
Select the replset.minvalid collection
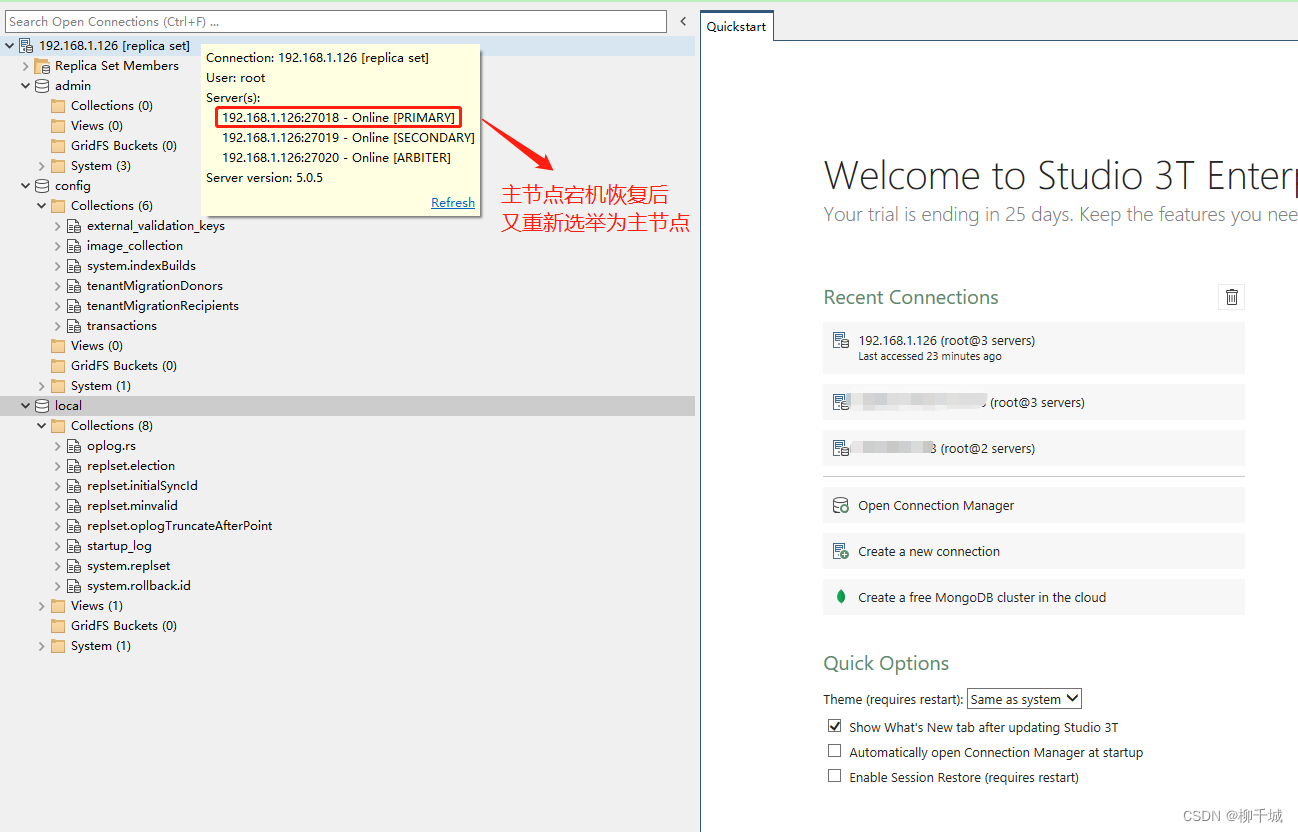[x=132, y=506]
